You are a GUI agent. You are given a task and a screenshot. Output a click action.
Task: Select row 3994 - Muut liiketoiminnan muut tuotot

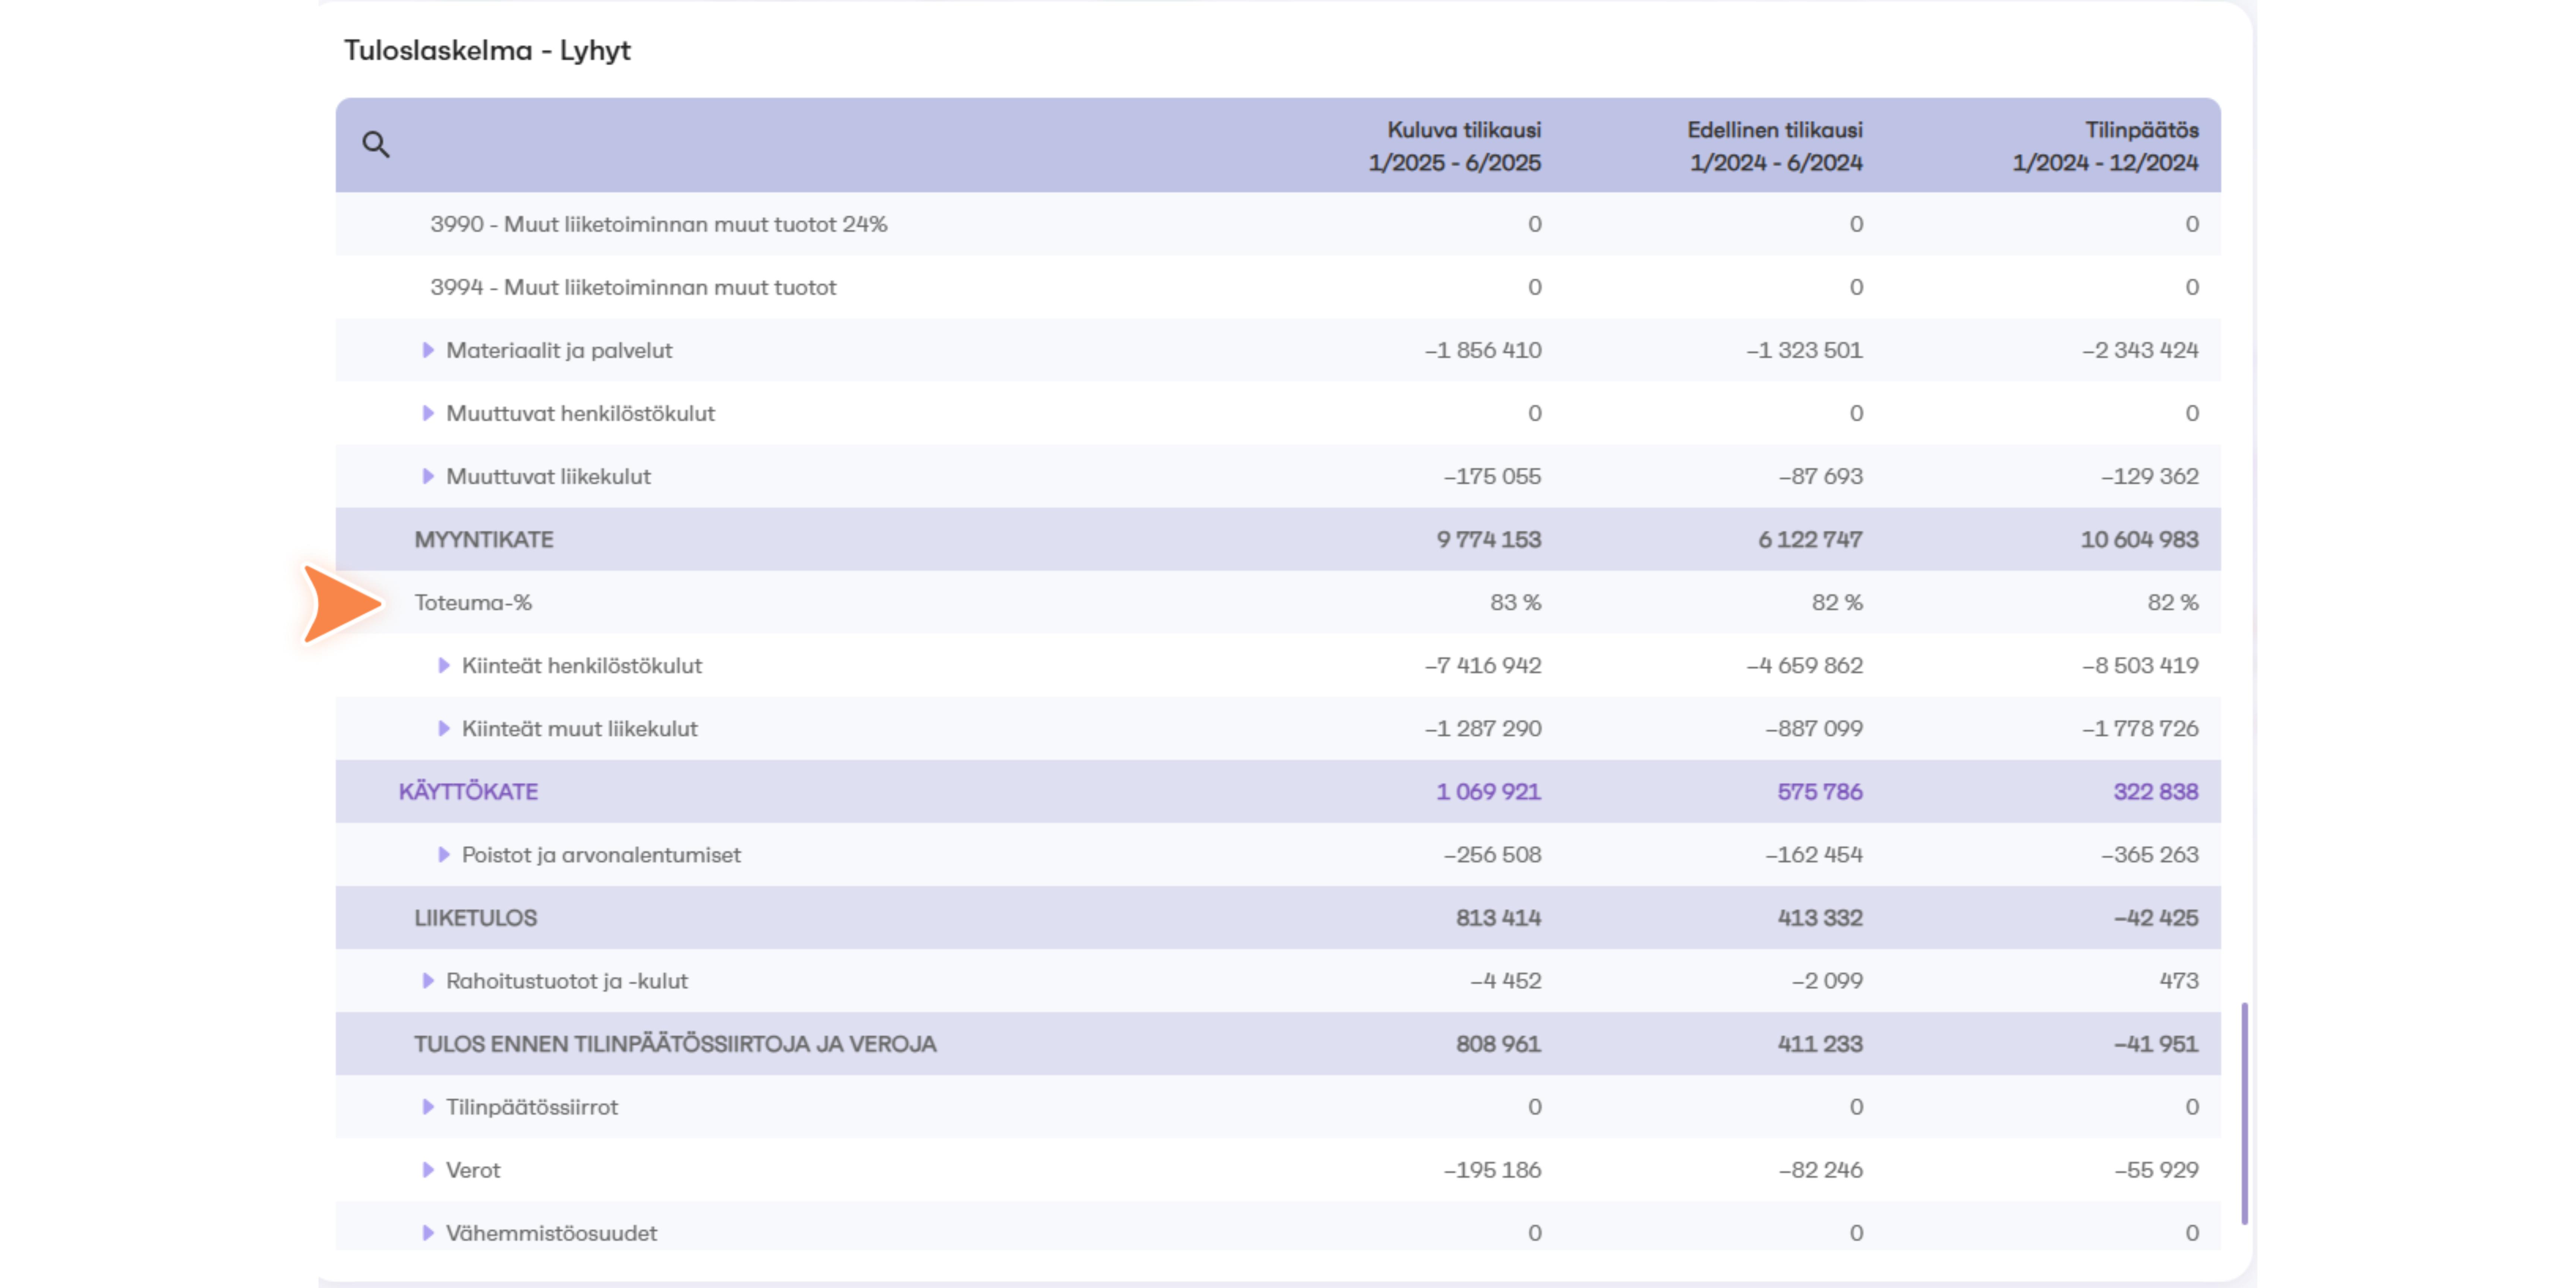coord(1278,287)
